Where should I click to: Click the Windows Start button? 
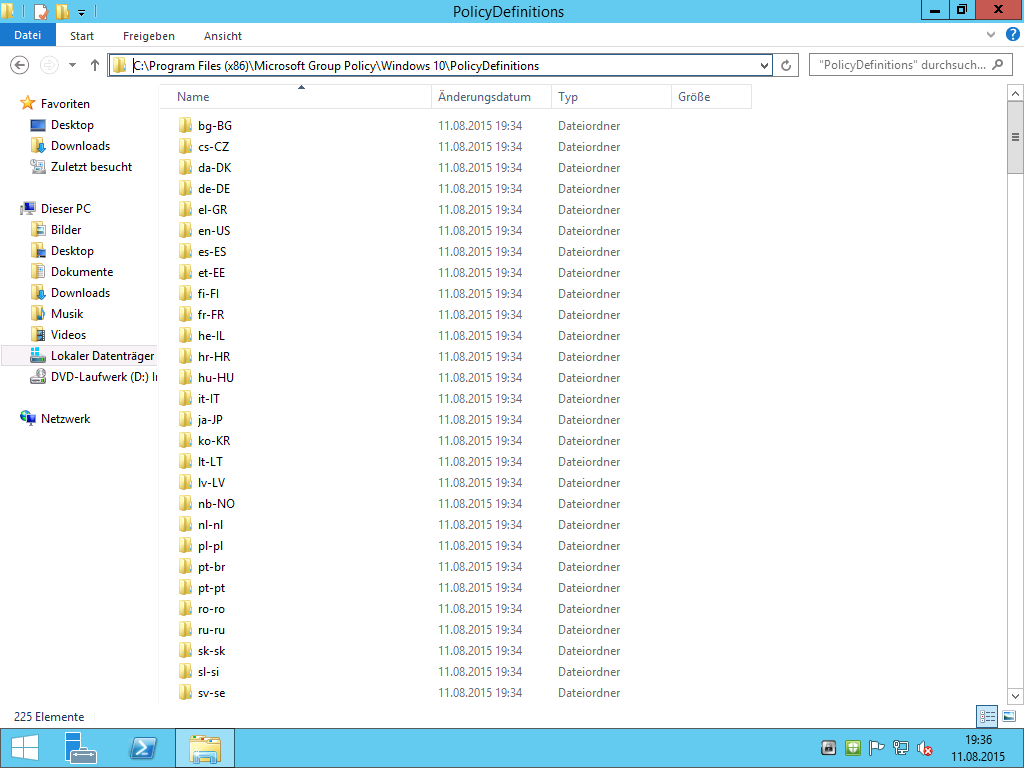[x=24, y=748]
